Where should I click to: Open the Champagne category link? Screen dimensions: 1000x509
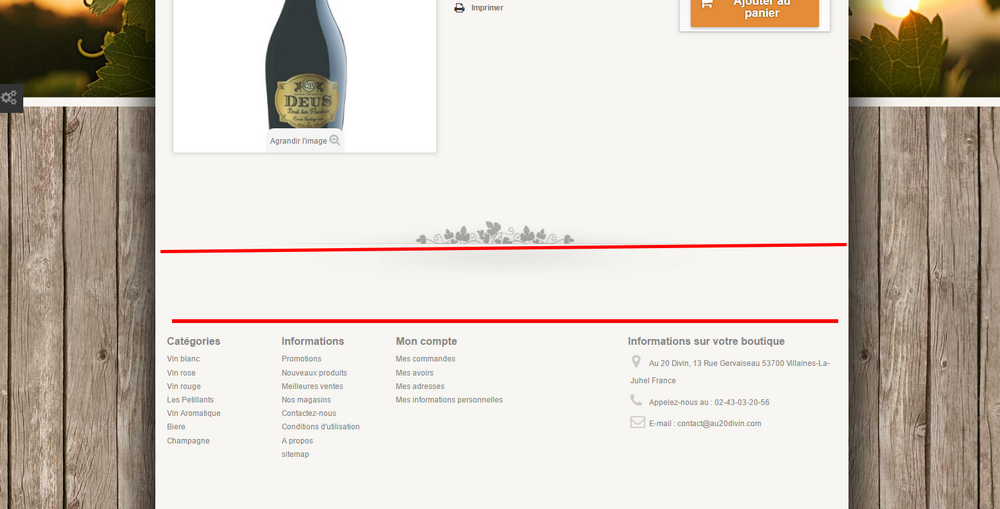[x=188, y=441]
